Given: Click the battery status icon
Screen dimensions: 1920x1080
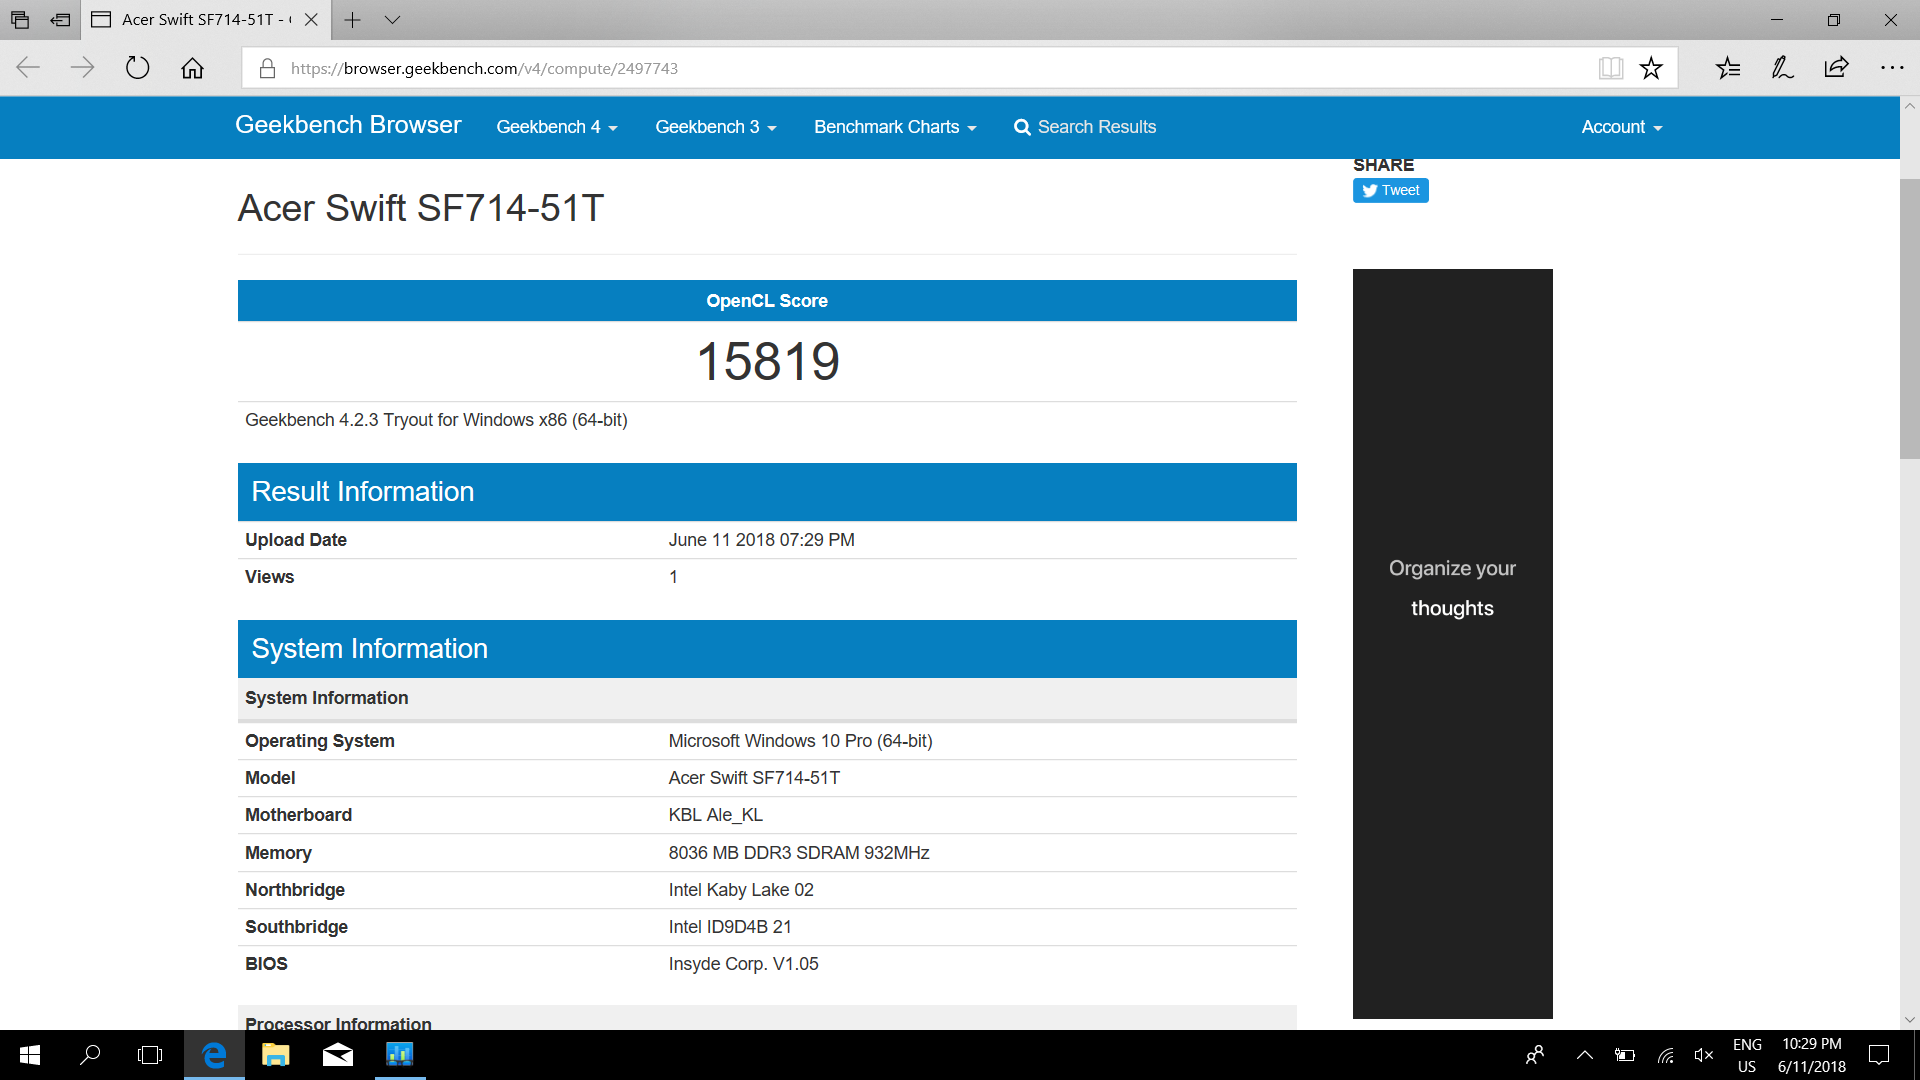Looking at the screenshot, I should coord(1625,1055).
